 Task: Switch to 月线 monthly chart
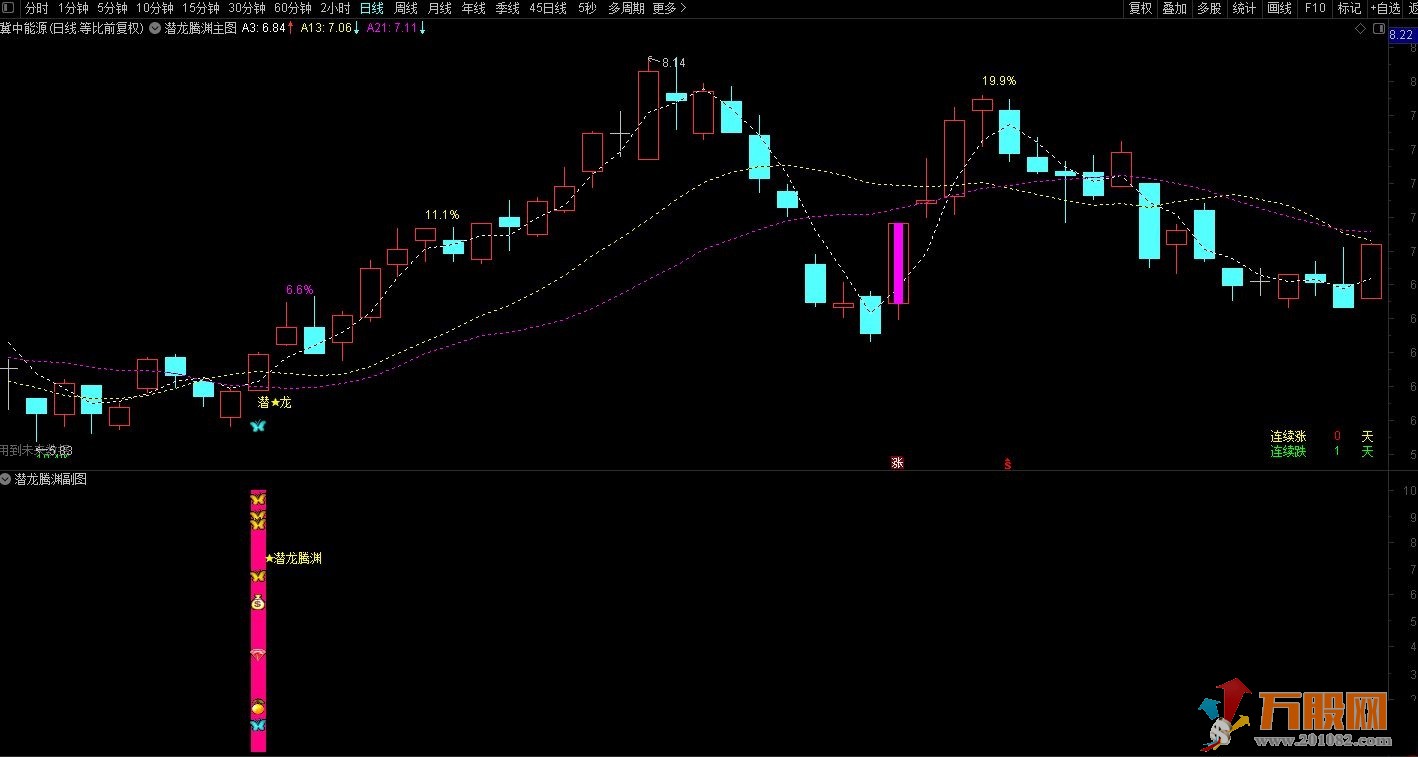(439, 8)
